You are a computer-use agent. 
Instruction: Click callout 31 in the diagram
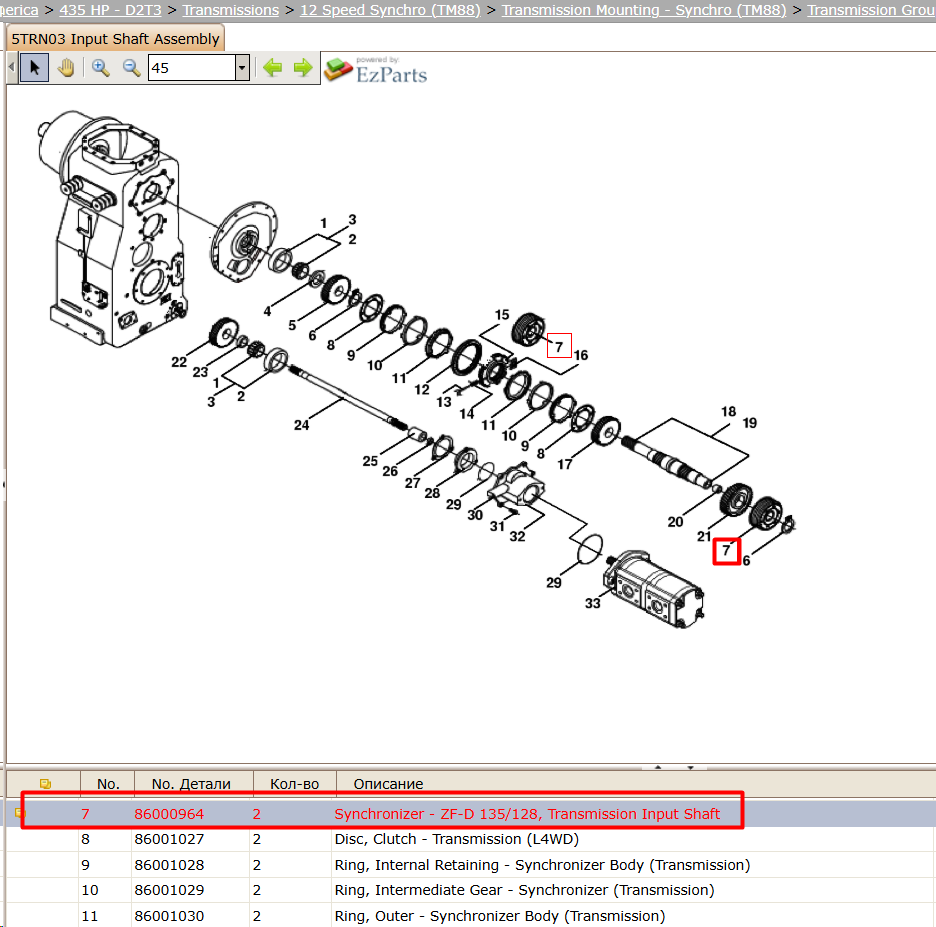[x=497, y=526]
